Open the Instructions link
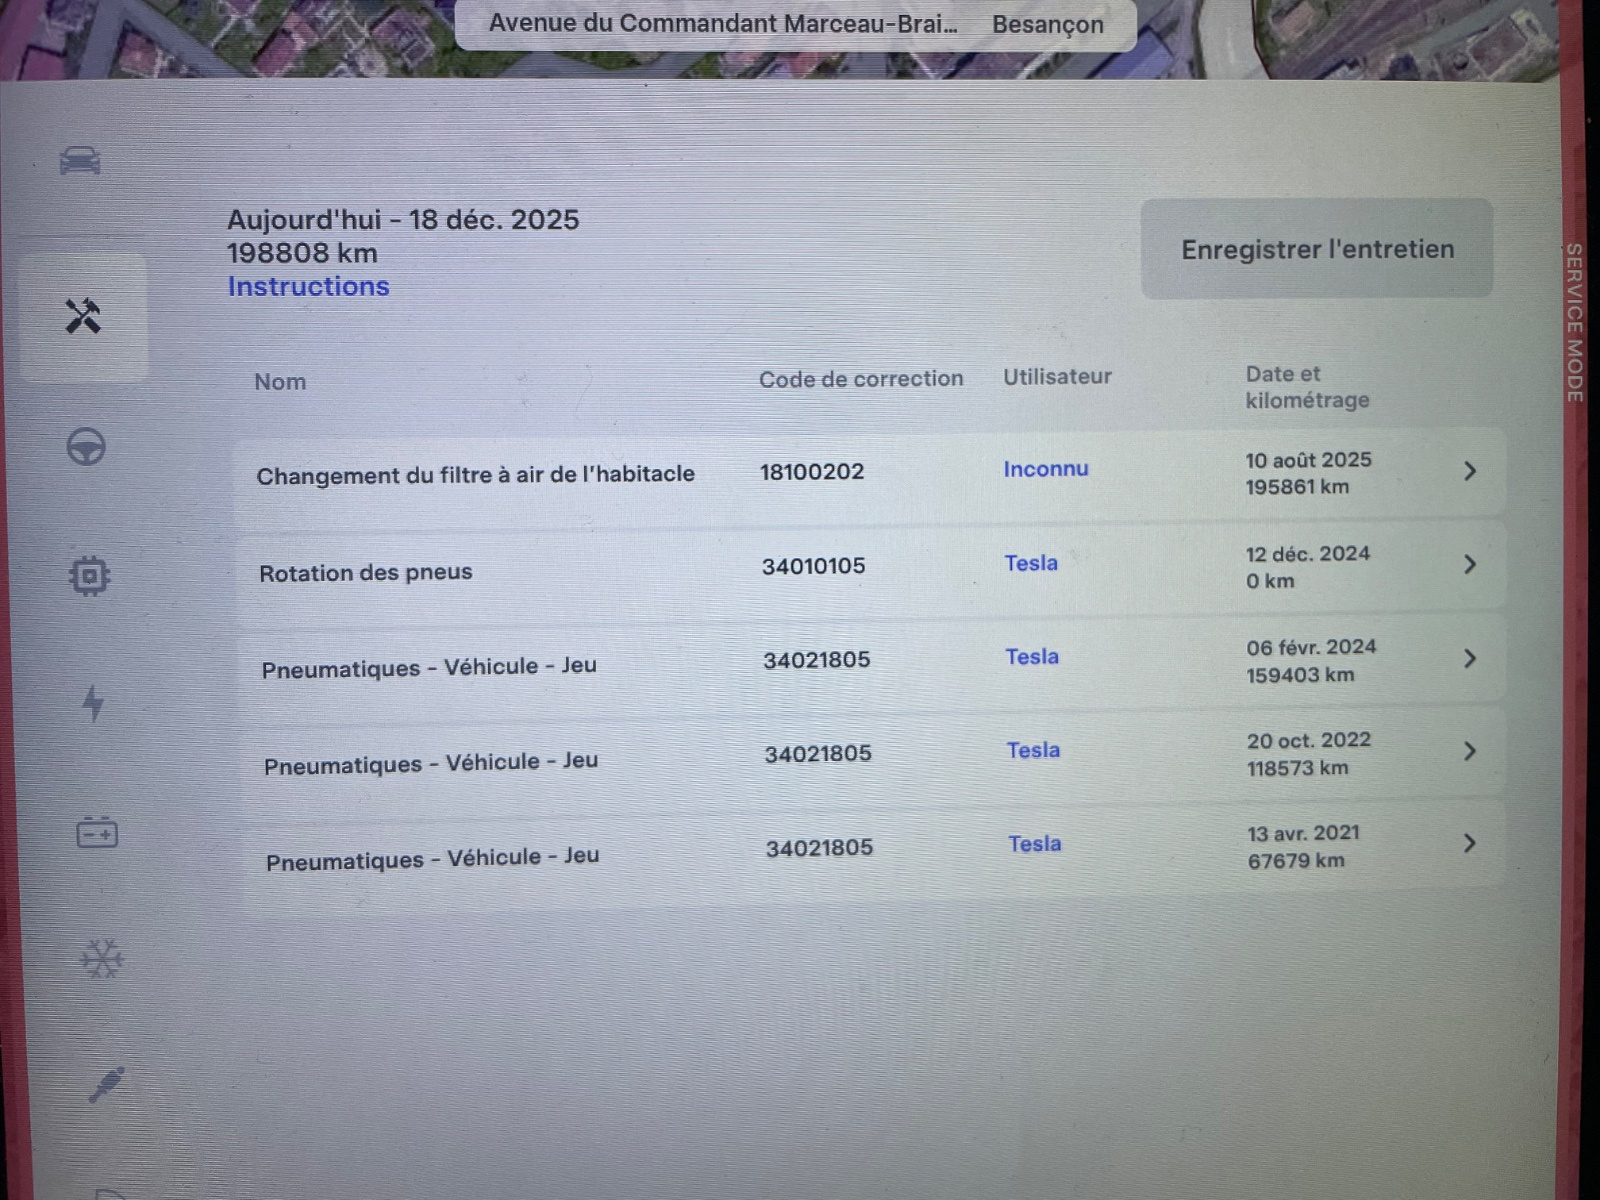The image size is (1600, 1200). 308,286
